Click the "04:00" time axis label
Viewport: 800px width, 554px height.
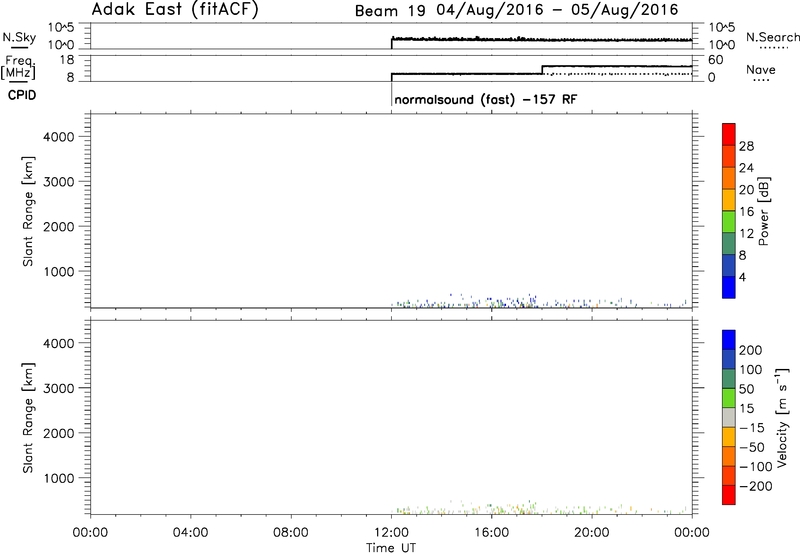(190, 533)
